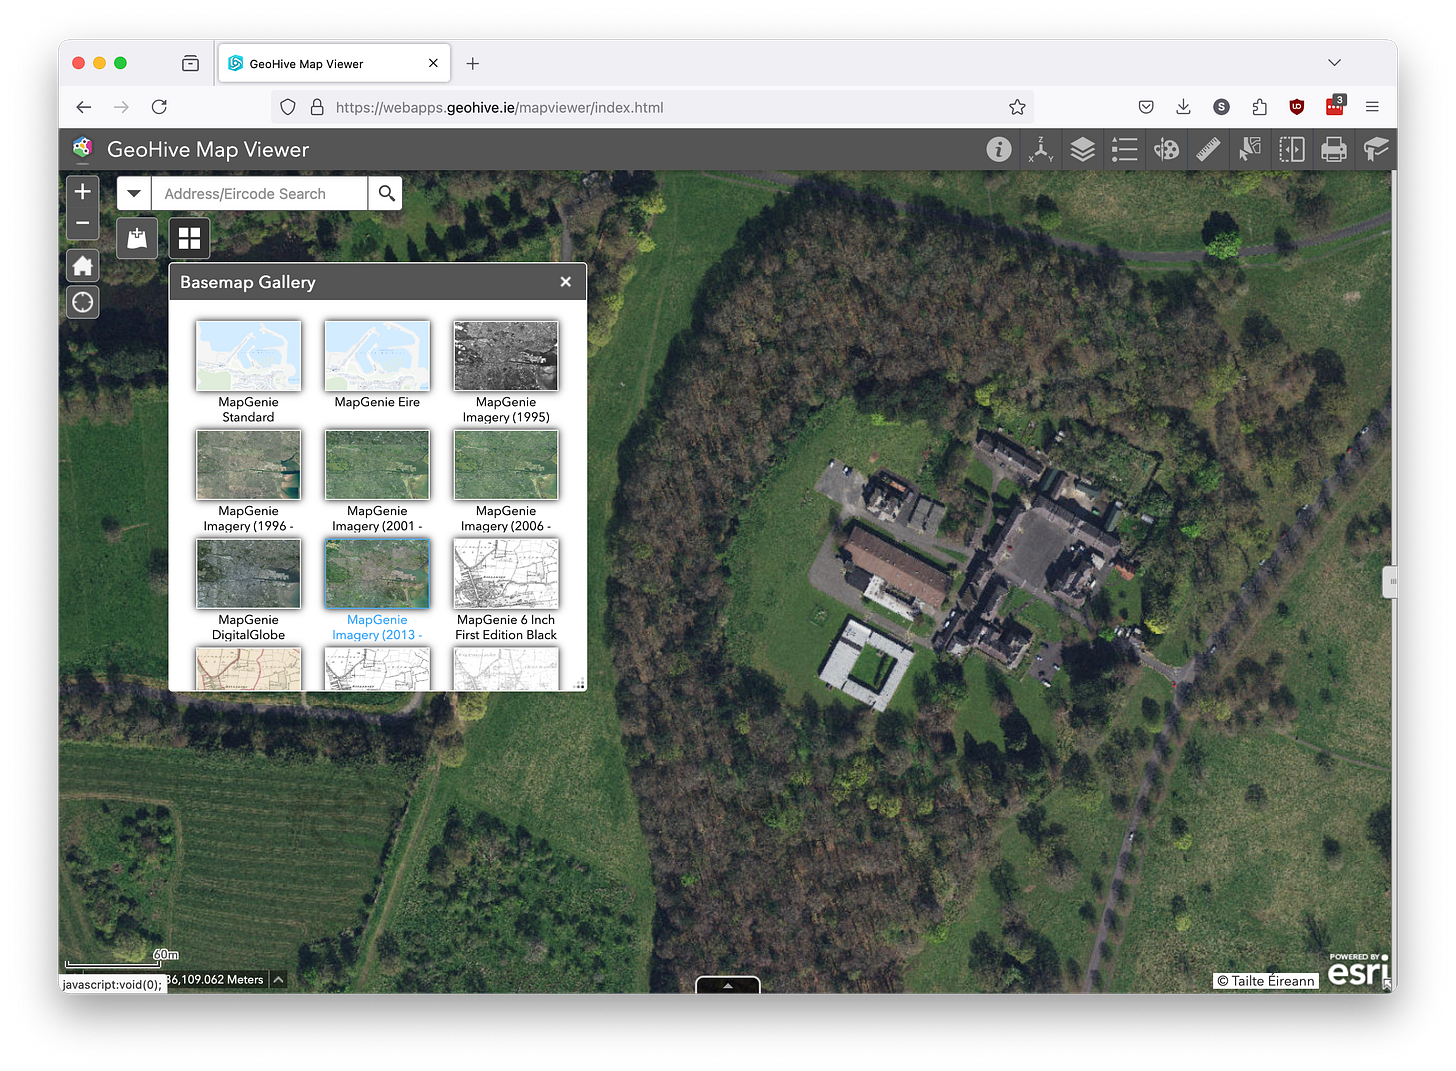Close the GeoHive Map Viewer tab
The height and width of the screenshot is (1071, 1456).
[x=433, y=63]
